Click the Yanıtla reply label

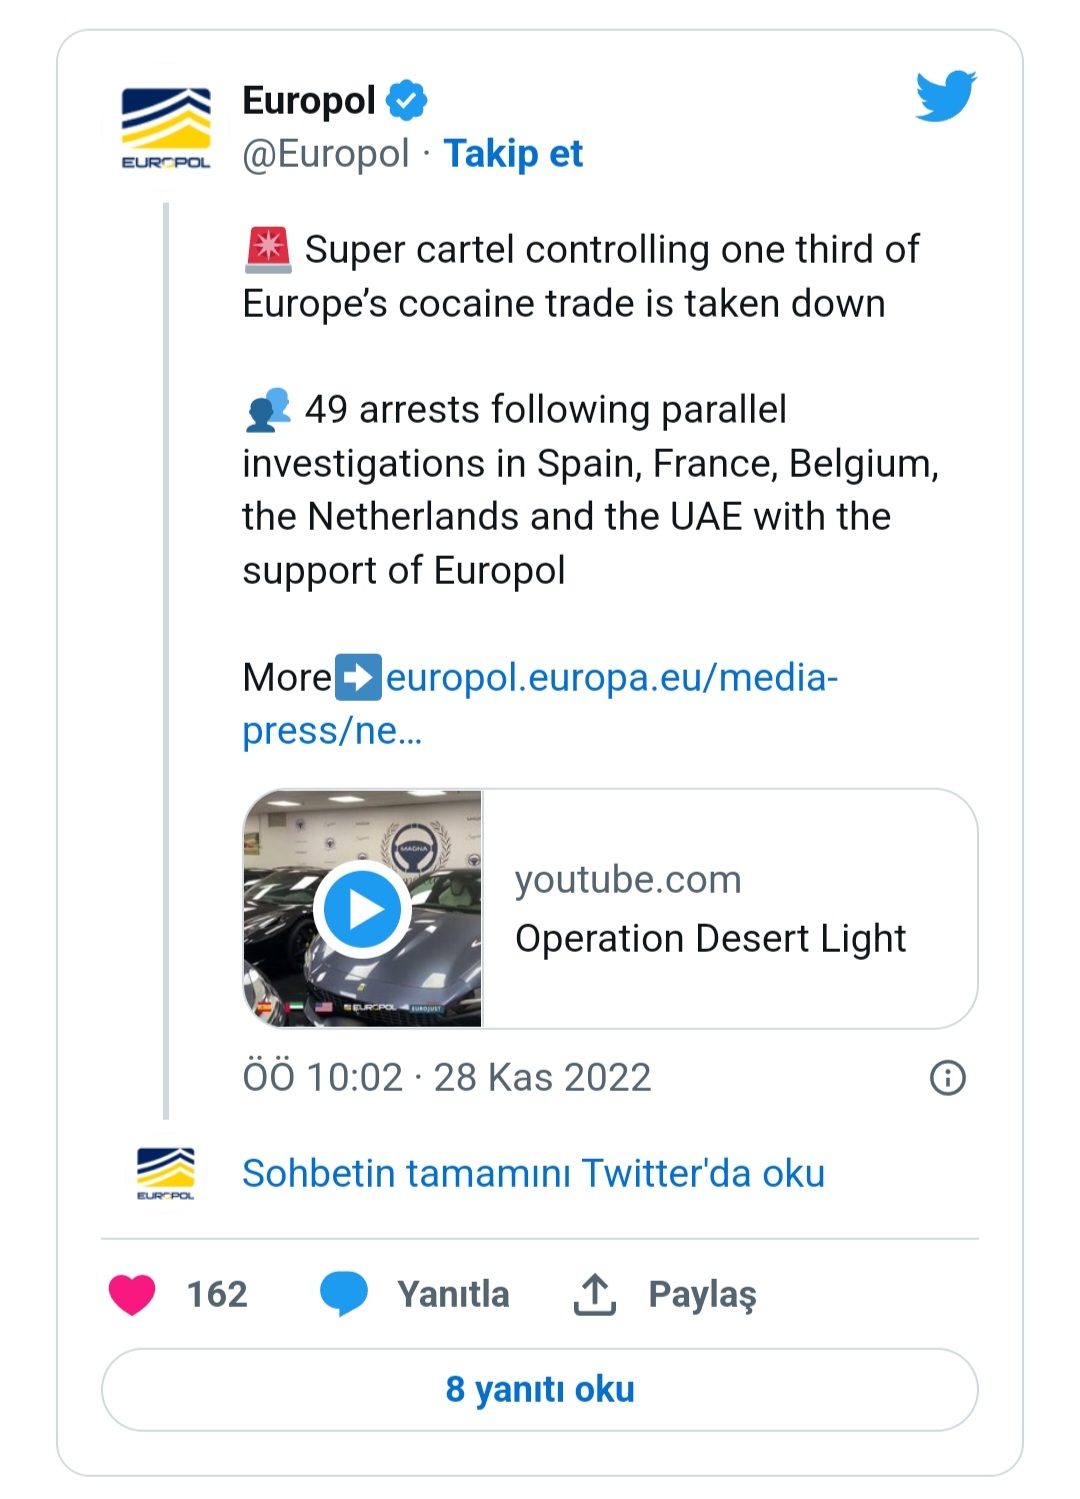coord(453,1294)
